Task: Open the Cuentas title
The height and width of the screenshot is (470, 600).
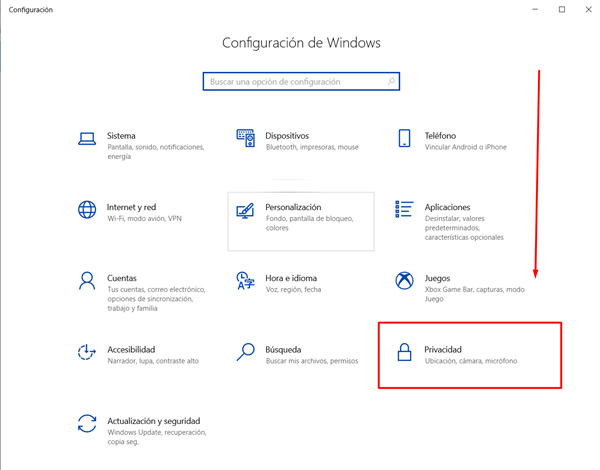Action: 122,278
